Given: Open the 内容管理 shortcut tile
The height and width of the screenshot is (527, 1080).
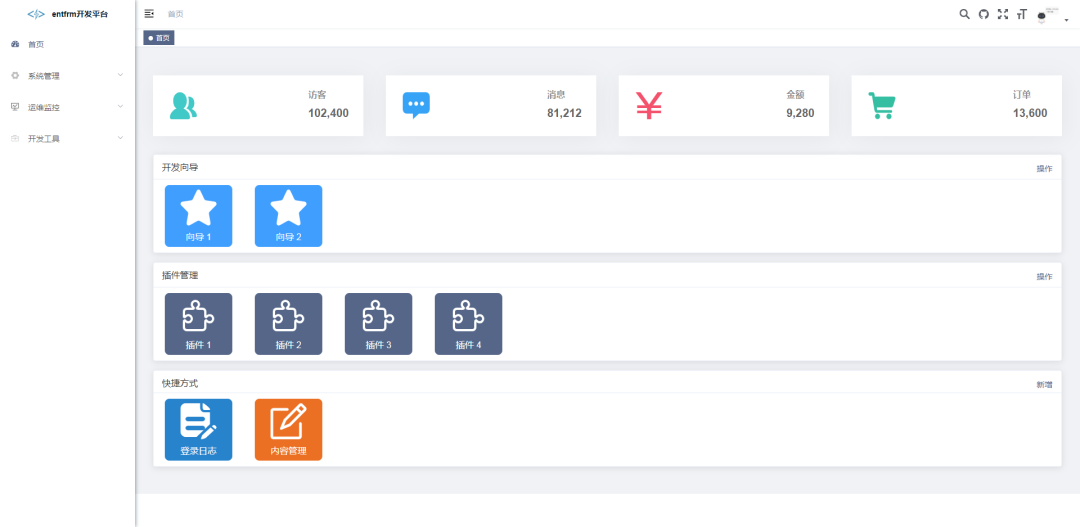Looking at the screenshot, I should pyautogui.click(x=289, y=429).
